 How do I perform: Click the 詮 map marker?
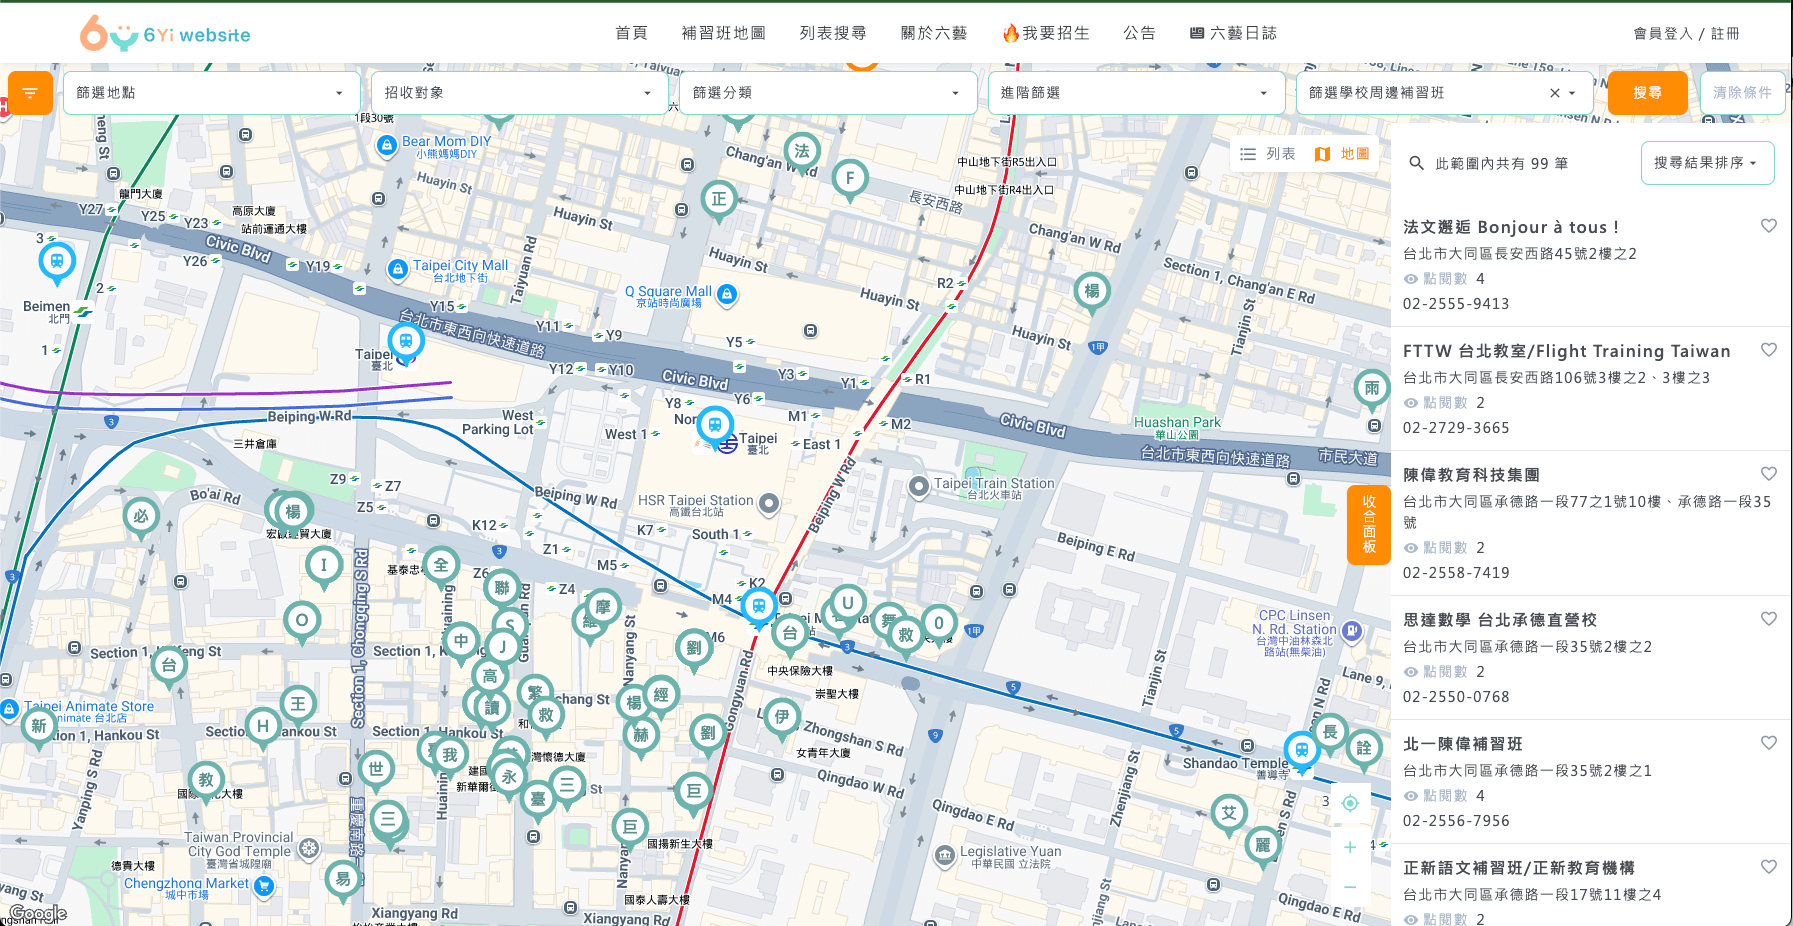point(1364,749)
